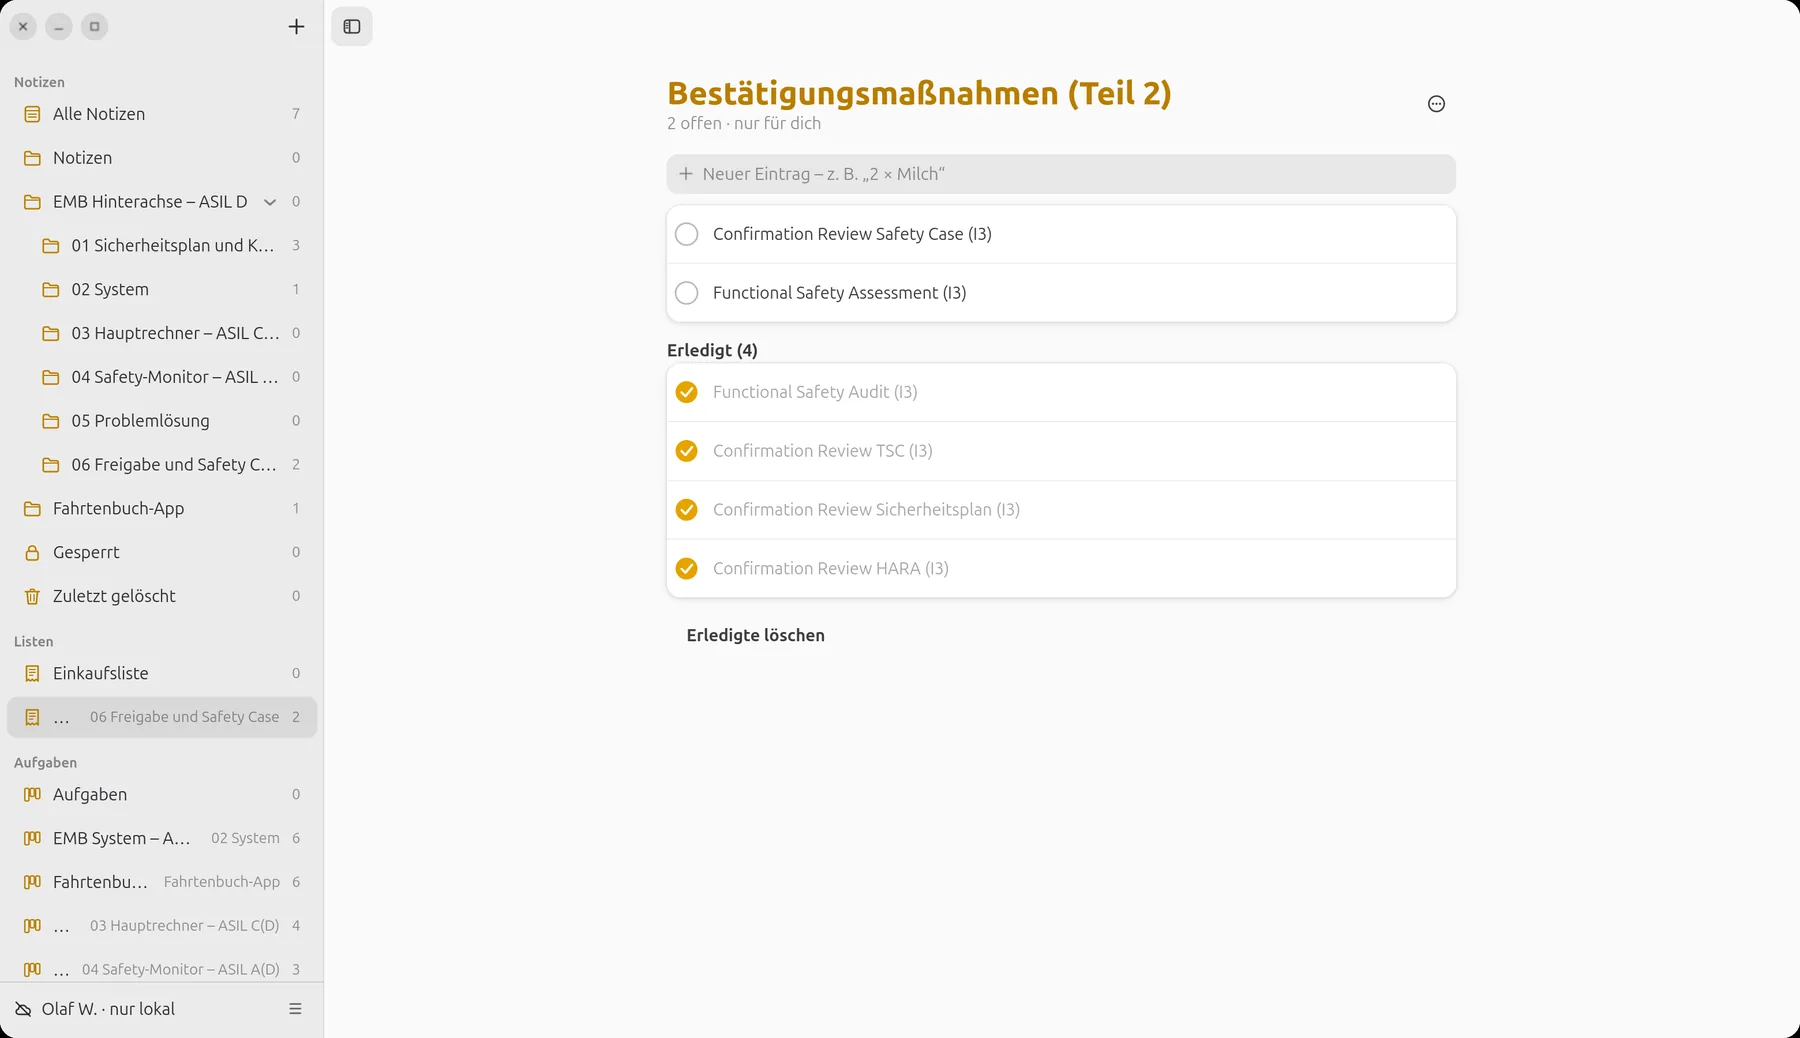Open the Notizen folder
The image size is (1800, 1038).
pos(162,158)
